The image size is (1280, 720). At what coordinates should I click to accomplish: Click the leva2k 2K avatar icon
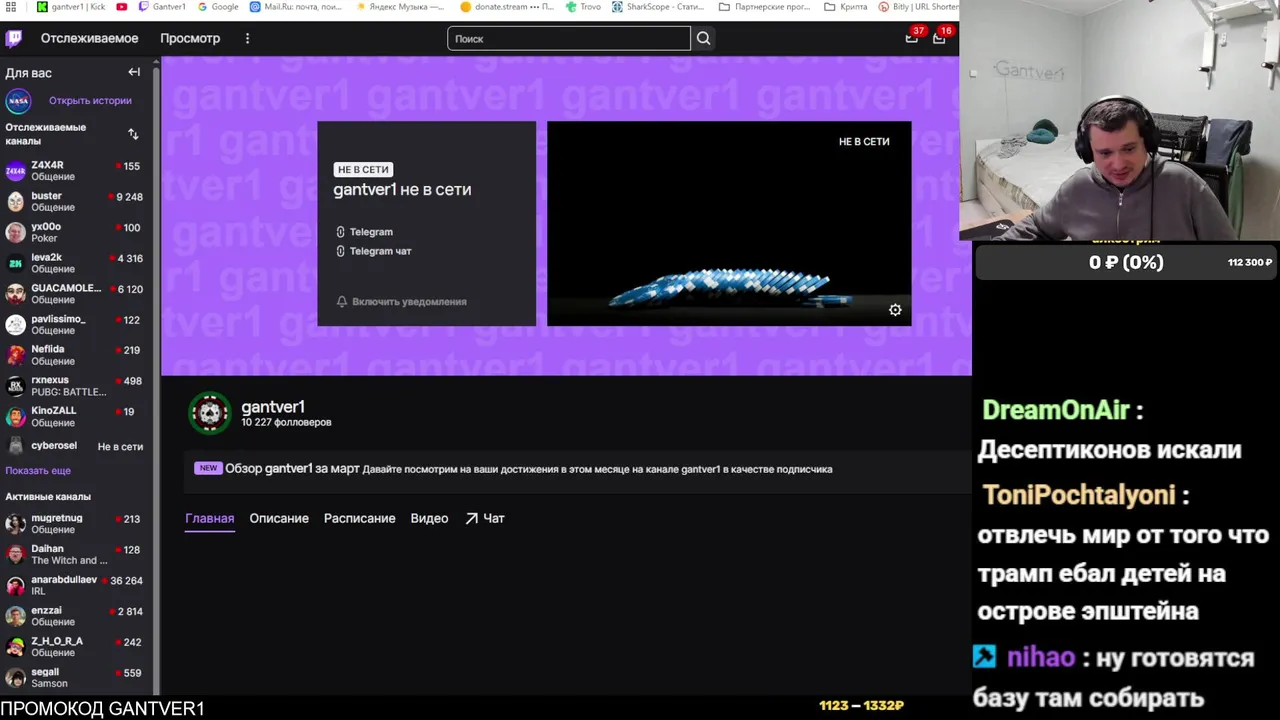(x=15, y=263)
